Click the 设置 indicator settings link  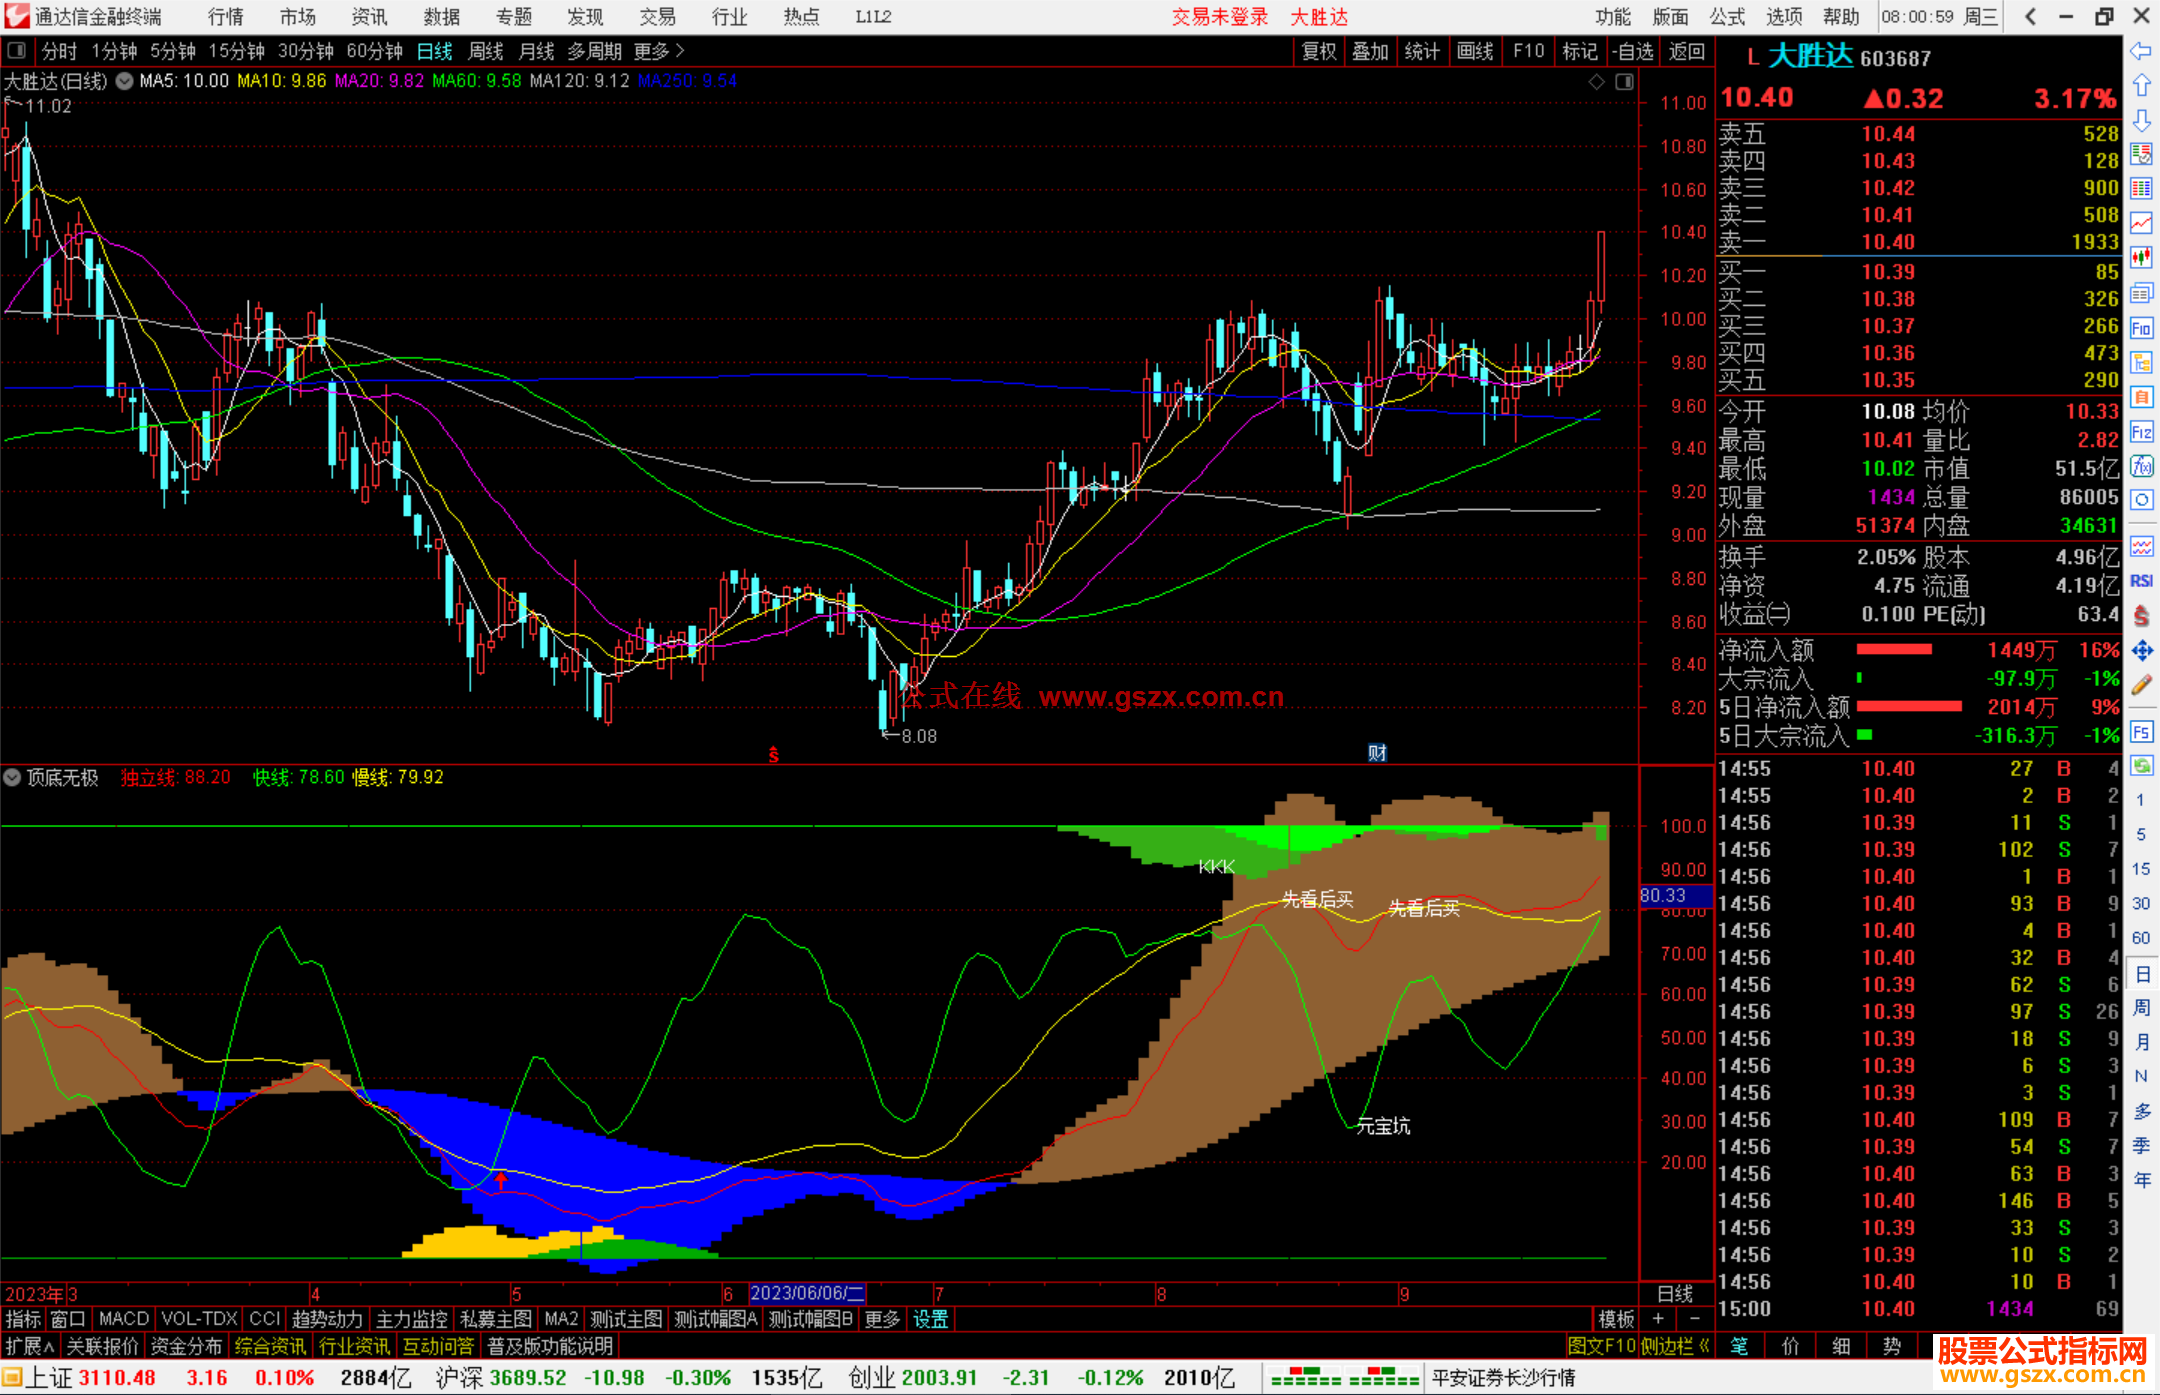click(x=930, y=1319)
